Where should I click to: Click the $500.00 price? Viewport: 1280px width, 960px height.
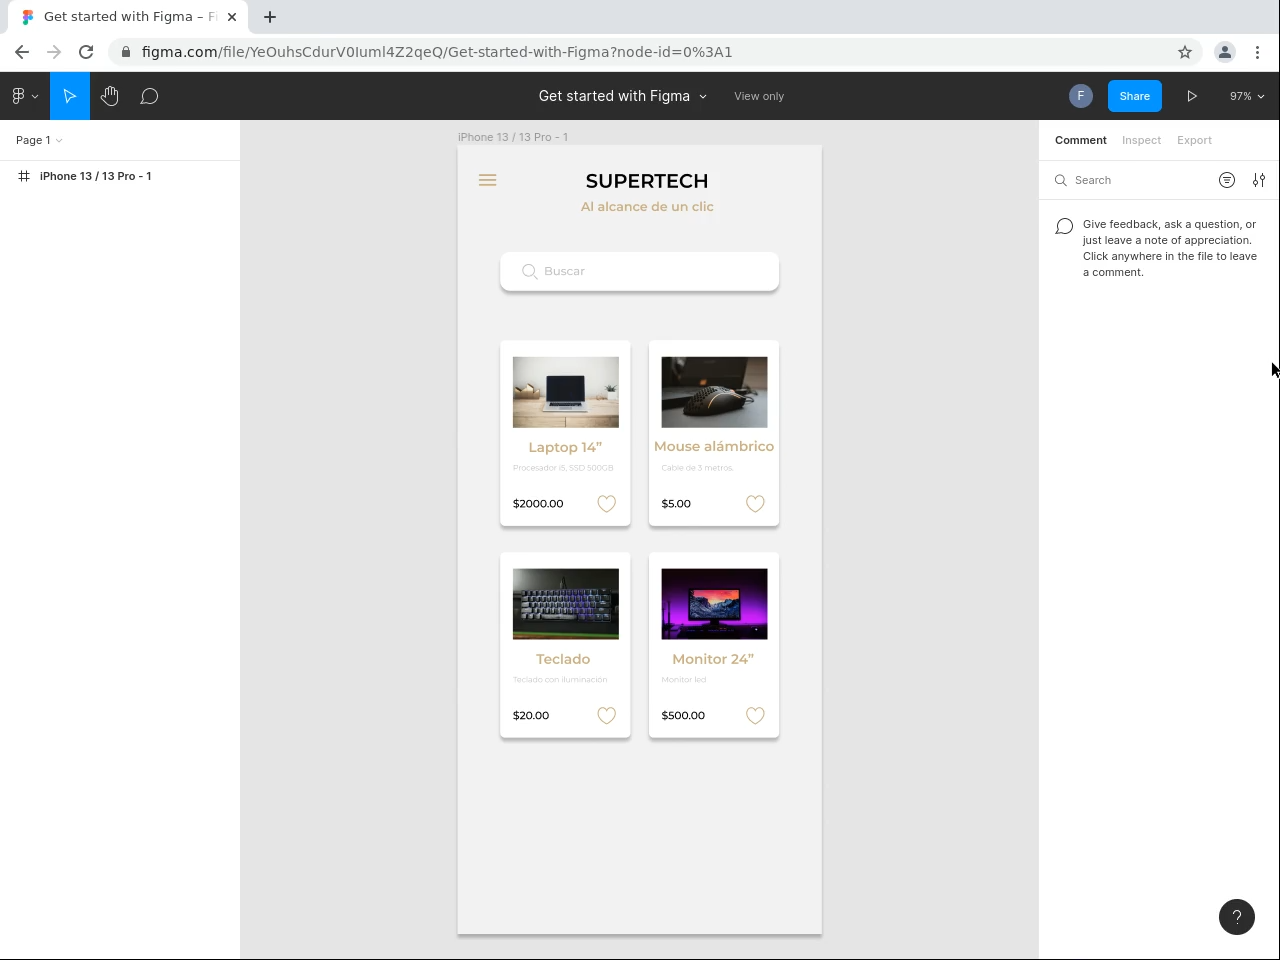683,716
